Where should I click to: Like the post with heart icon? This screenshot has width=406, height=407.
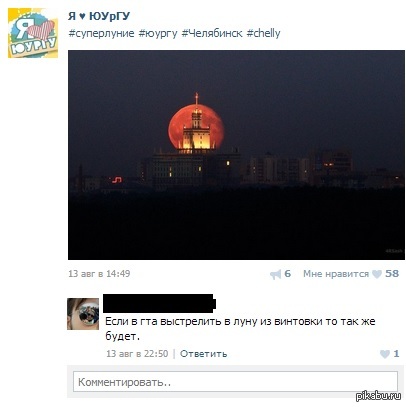pos(377,274)
